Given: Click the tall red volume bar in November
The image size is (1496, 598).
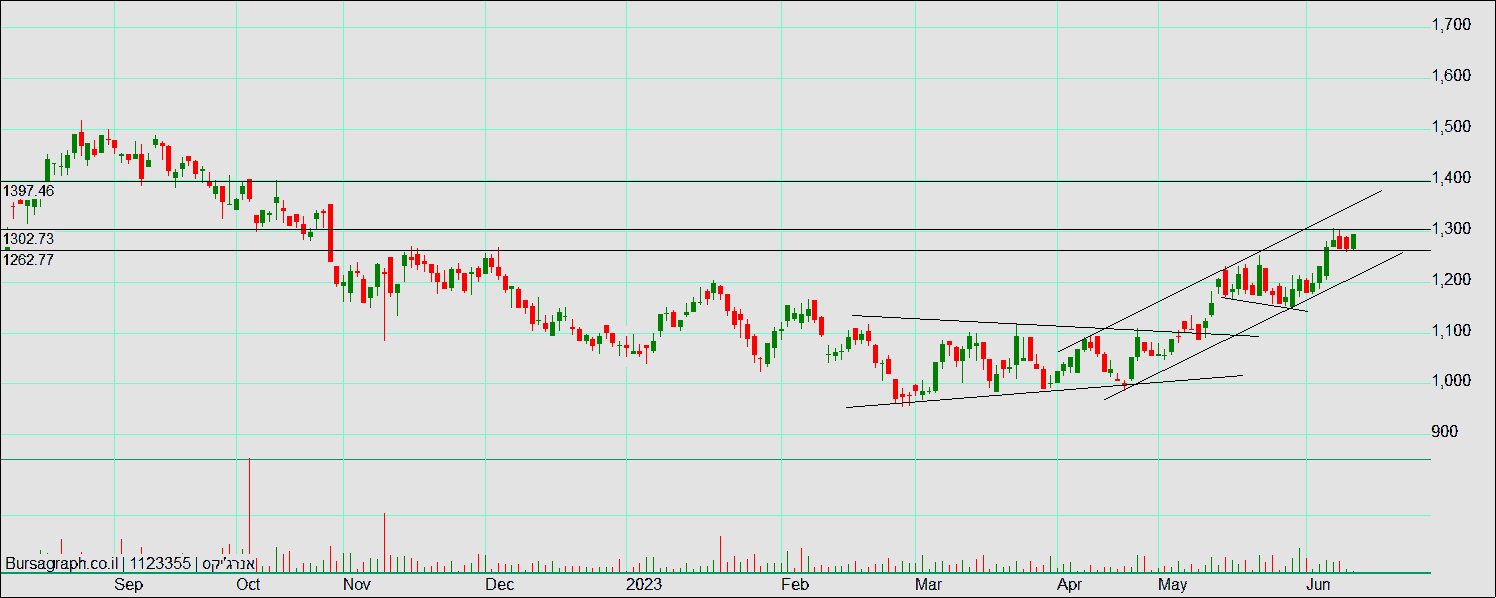Looking at the screenshot, I should 384,543.
